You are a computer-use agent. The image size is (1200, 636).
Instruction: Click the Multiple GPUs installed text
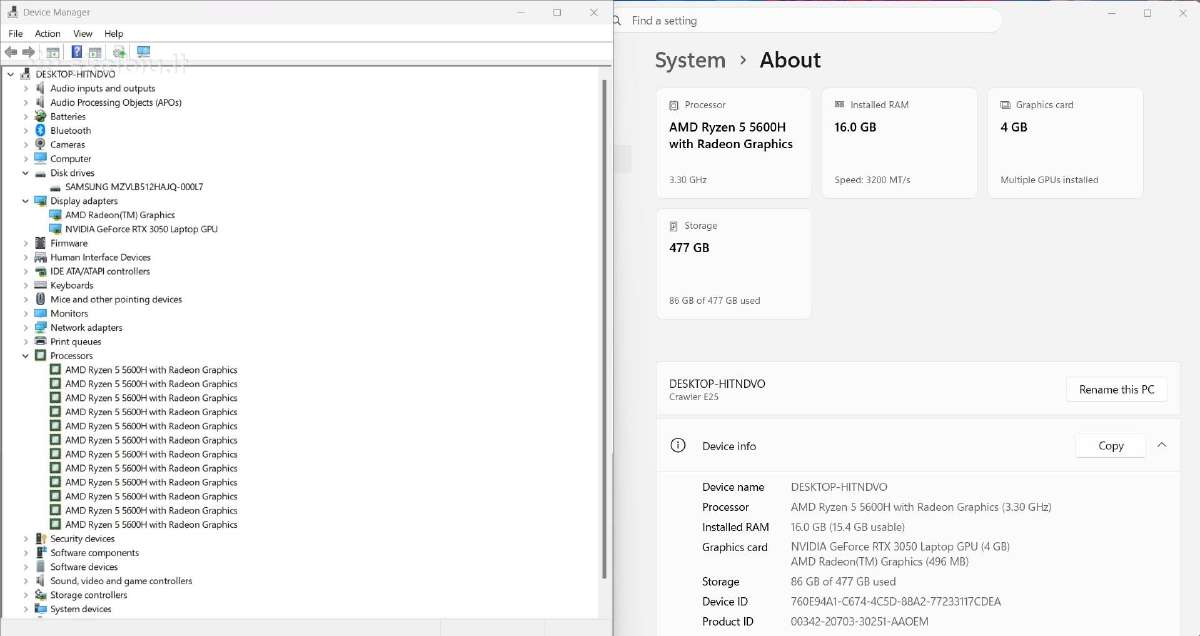pyautogui.click(x=1049, y=180)
